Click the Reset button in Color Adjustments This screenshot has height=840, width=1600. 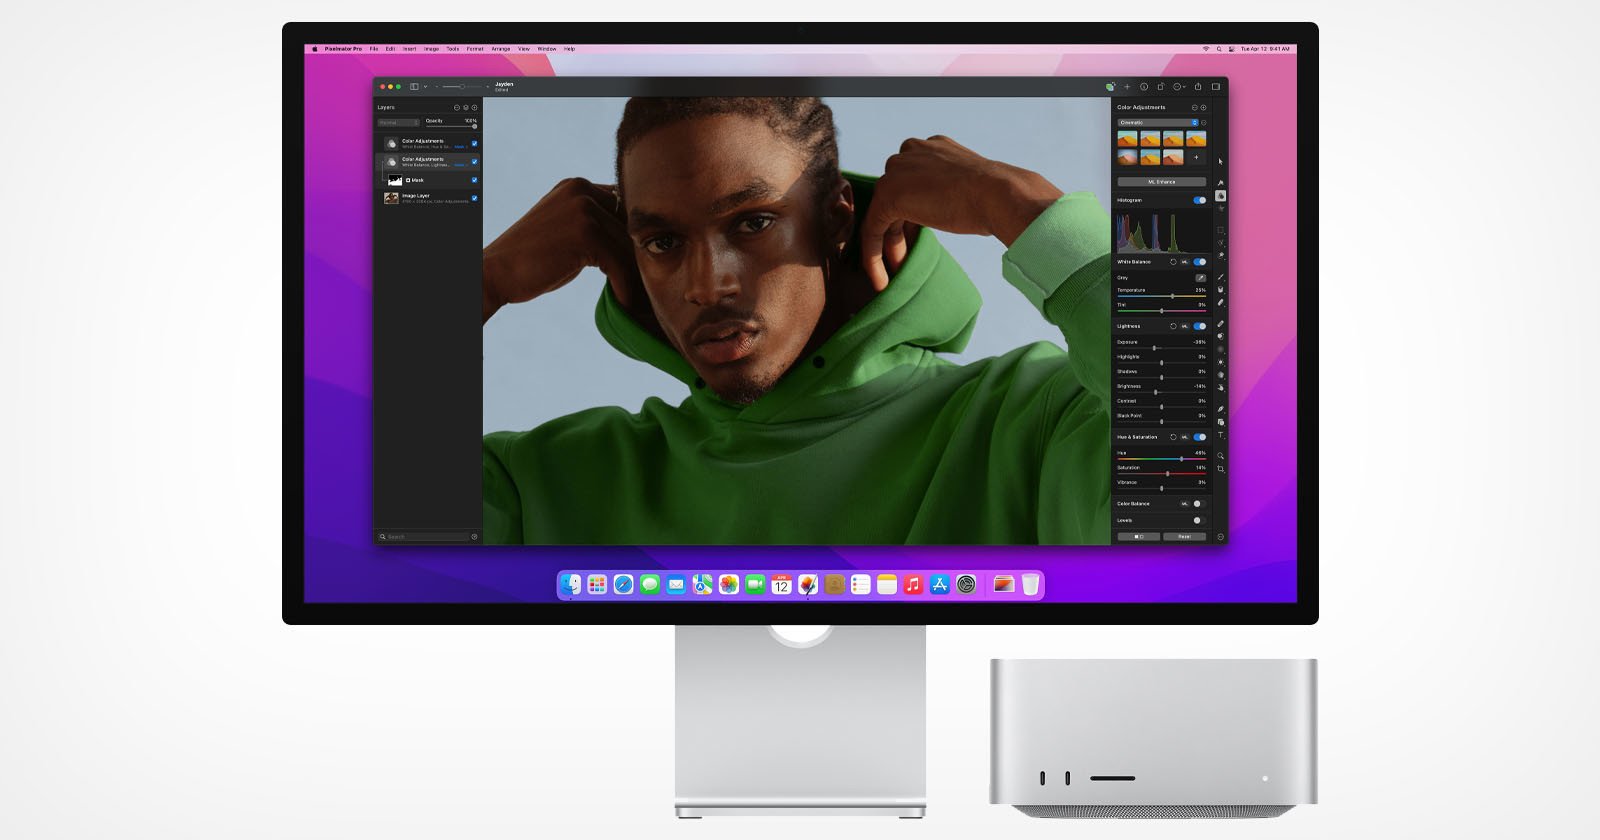(1184, 537)
